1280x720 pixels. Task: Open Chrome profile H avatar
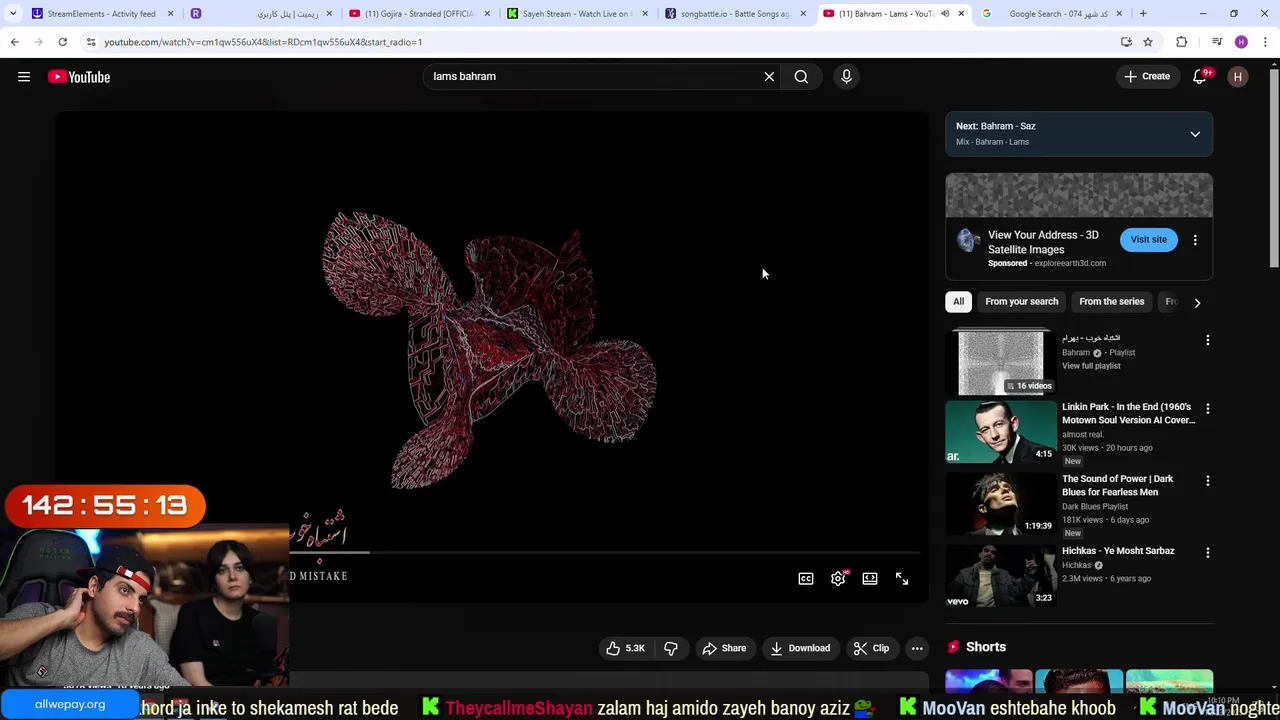[x=1241, y=42]
